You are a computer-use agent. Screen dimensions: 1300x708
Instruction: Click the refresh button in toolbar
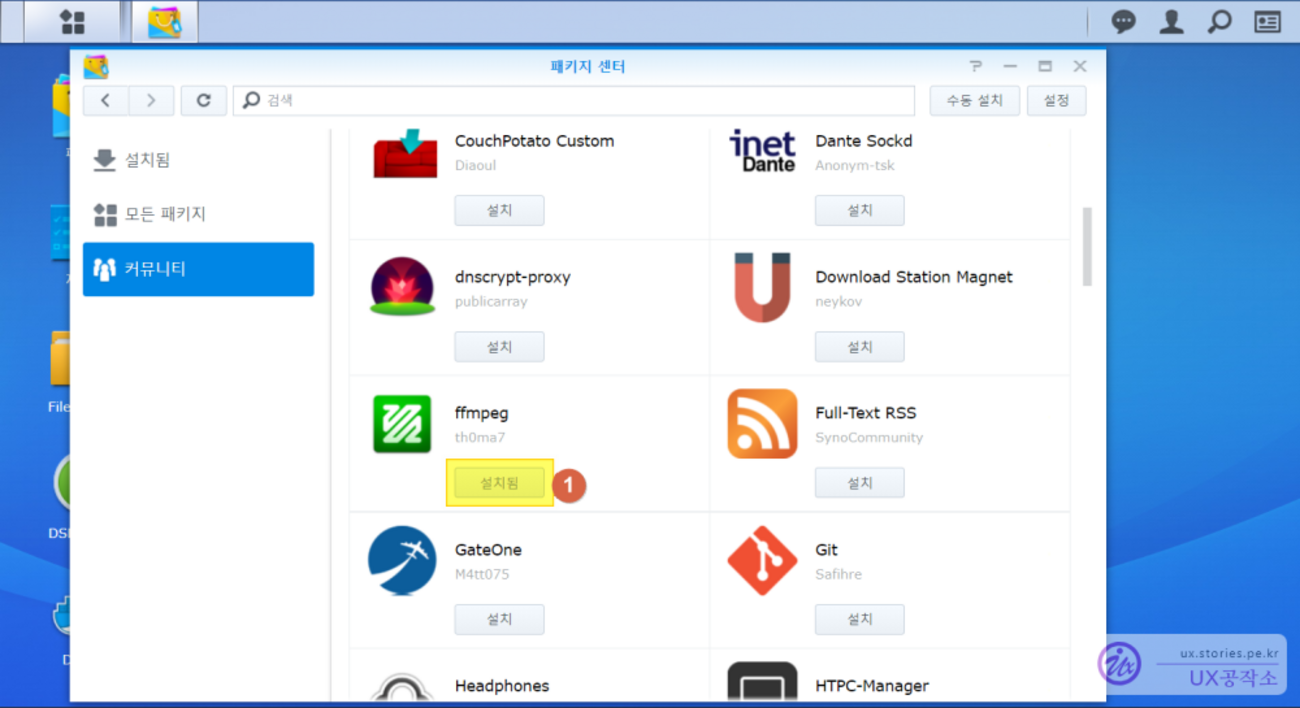(204, 100)
